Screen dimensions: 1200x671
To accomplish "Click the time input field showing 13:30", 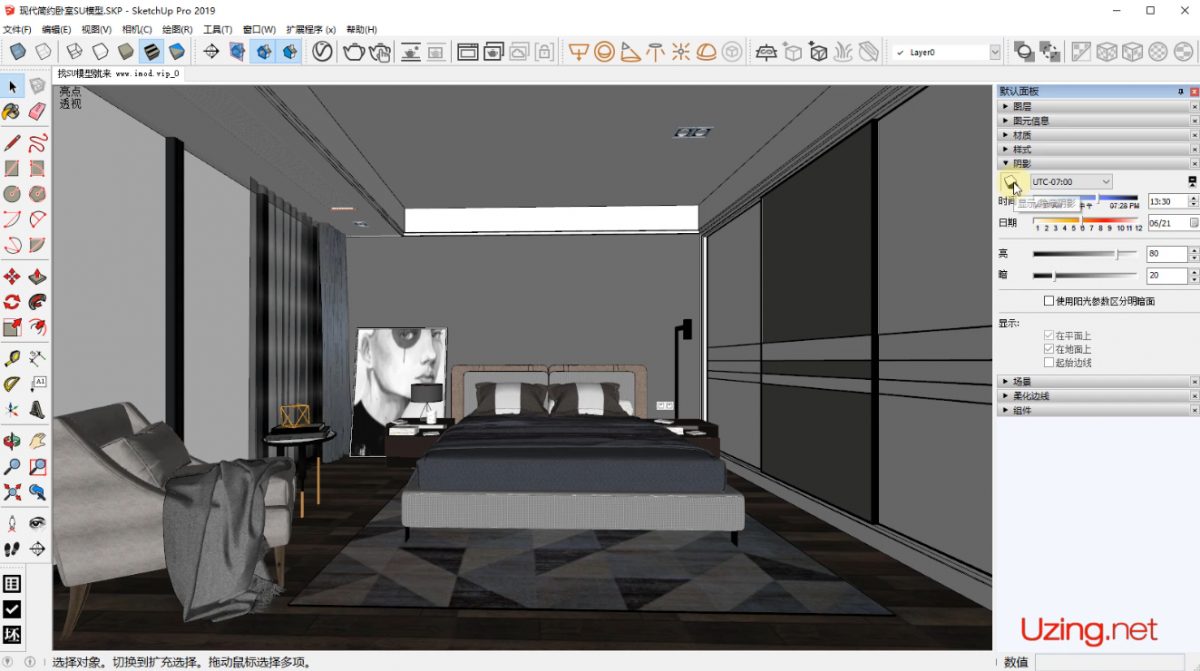I will click(1166, 202).
